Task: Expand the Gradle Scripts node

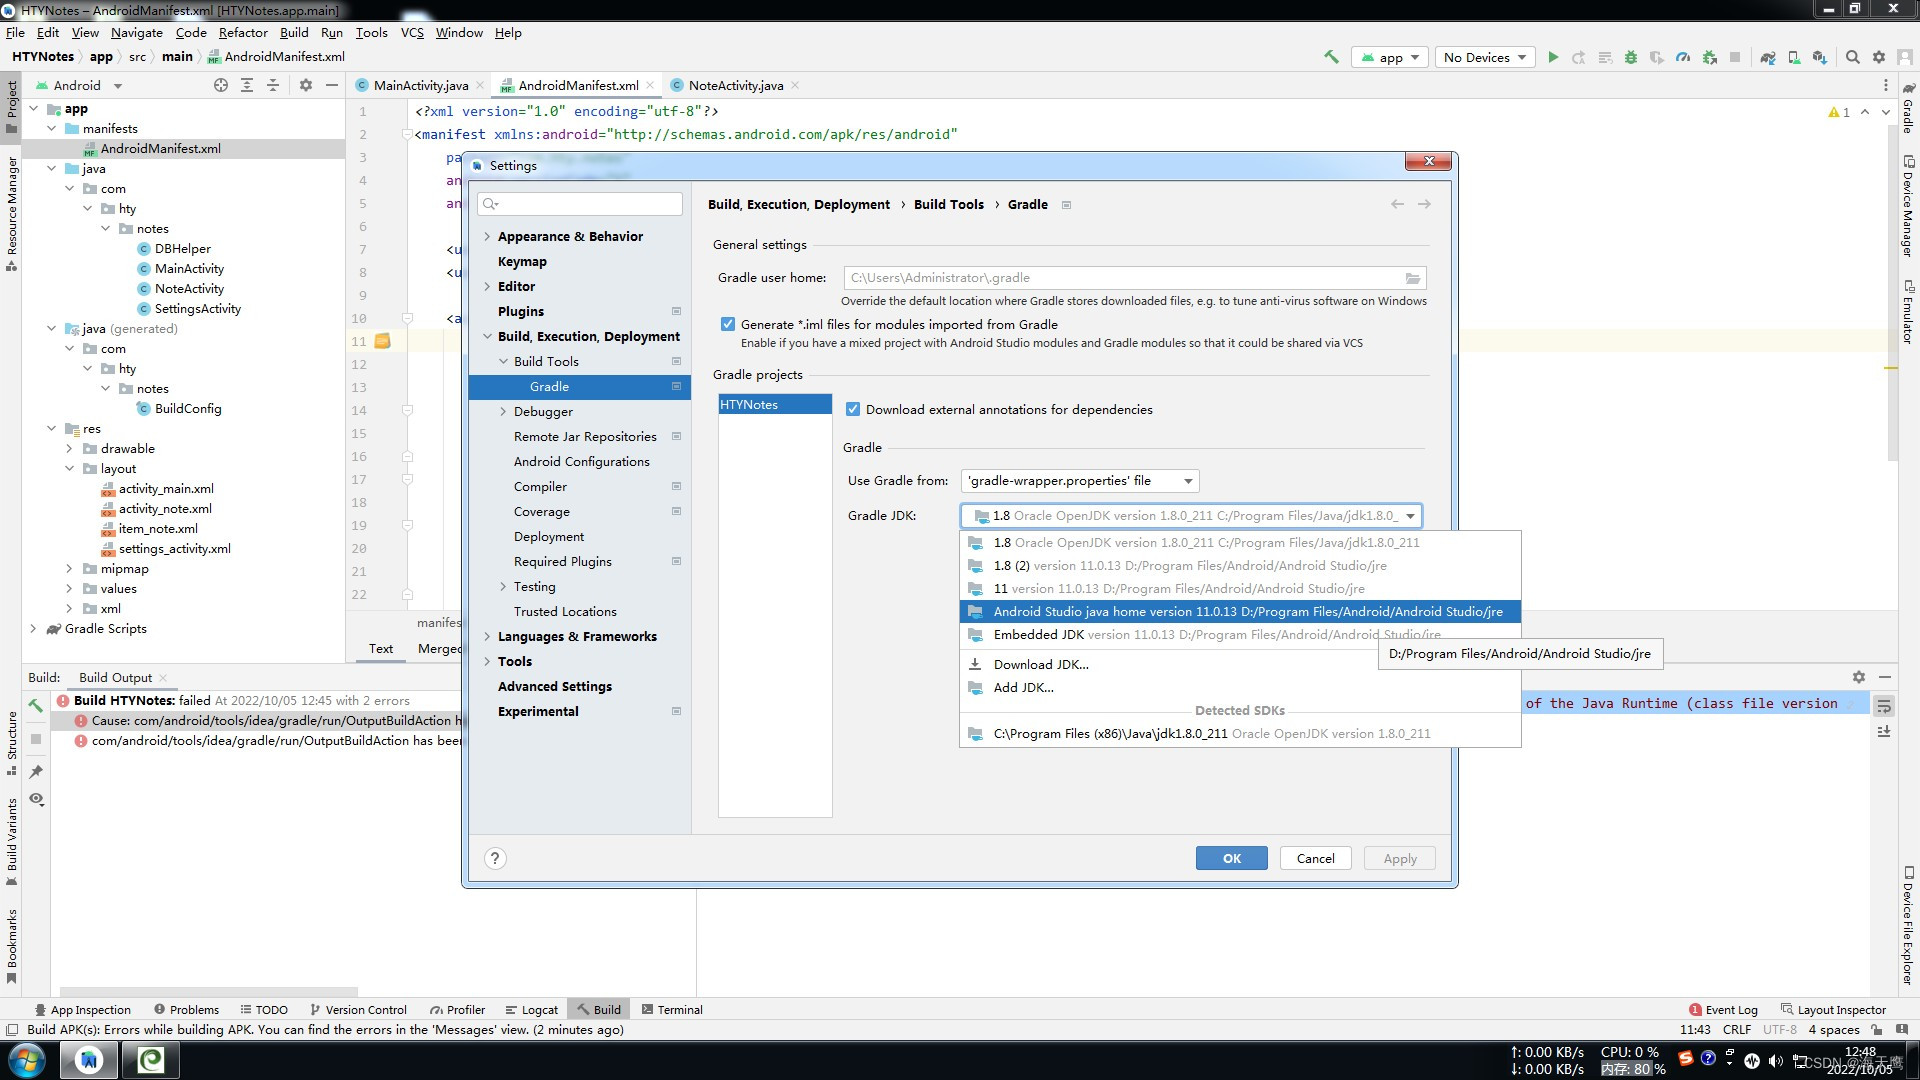Action: (x=33, y=629)
